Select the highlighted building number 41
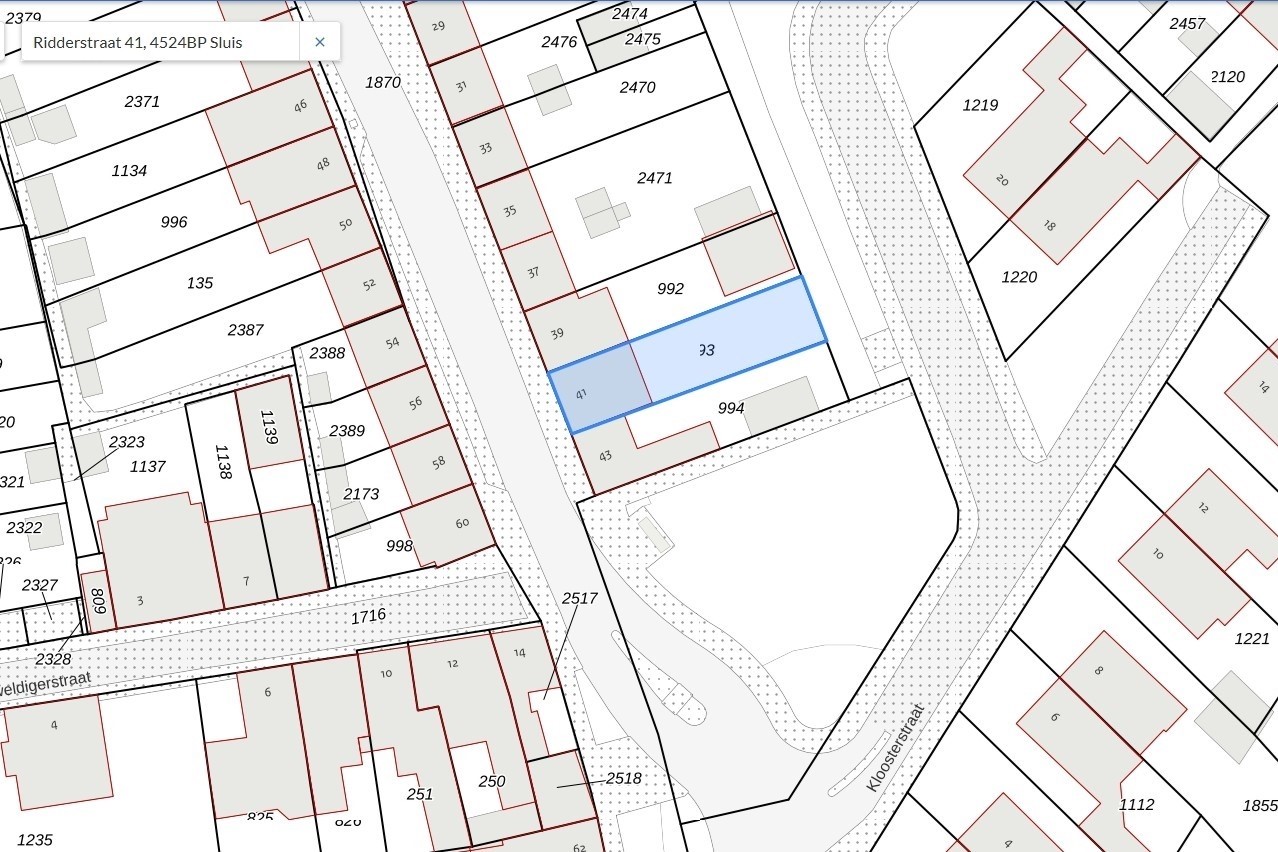1278x852 pixels. 581,394
